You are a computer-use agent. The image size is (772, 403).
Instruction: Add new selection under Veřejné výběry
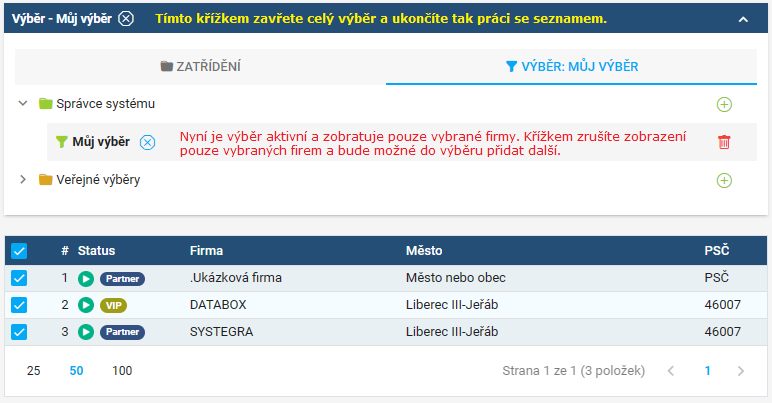[x=724, y=181]
